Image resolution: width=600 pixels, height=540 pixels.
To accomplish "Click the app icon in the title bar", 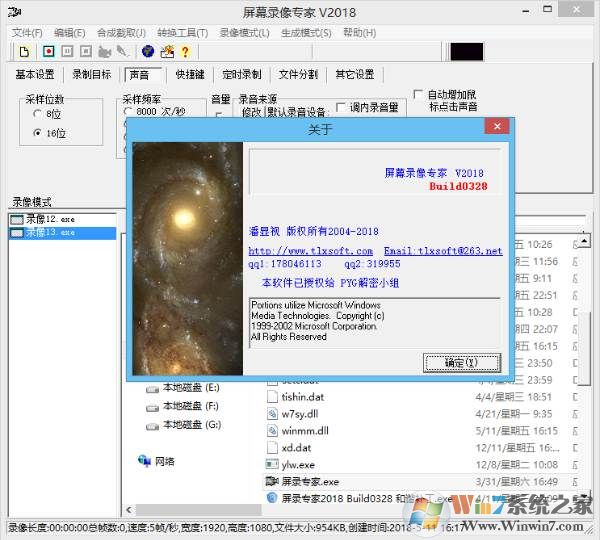I will 14,12.
